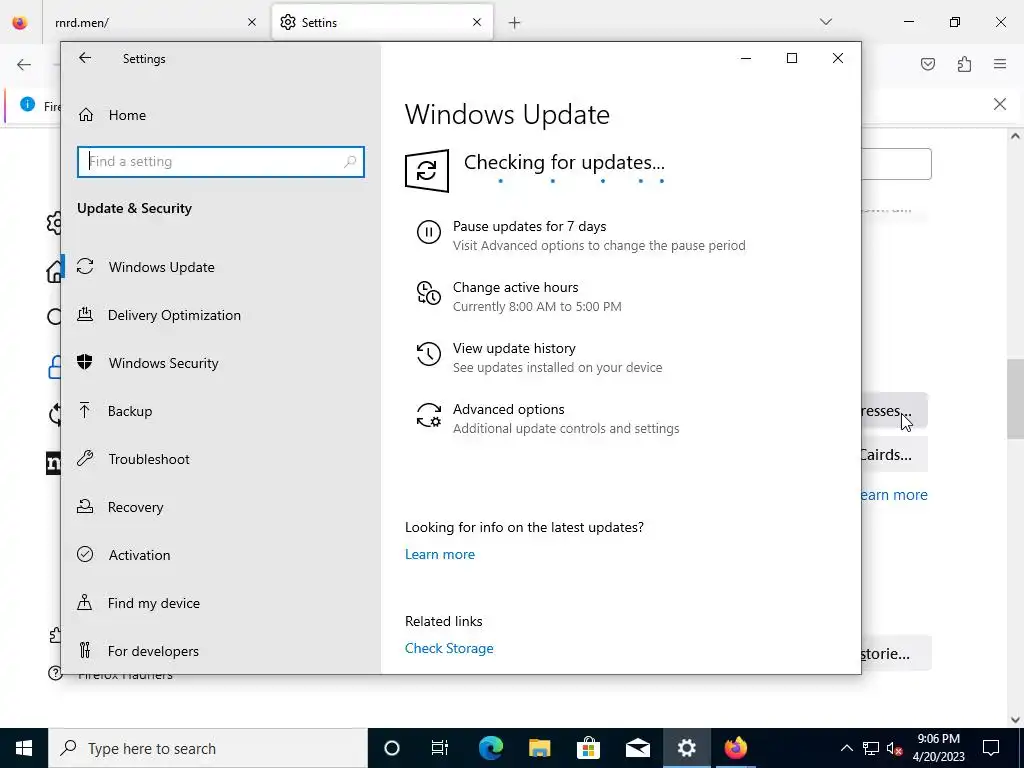Open the Windows Start menu
Image resolution: width=1024 pixels, height=768 pixels.
coord(24,748)
